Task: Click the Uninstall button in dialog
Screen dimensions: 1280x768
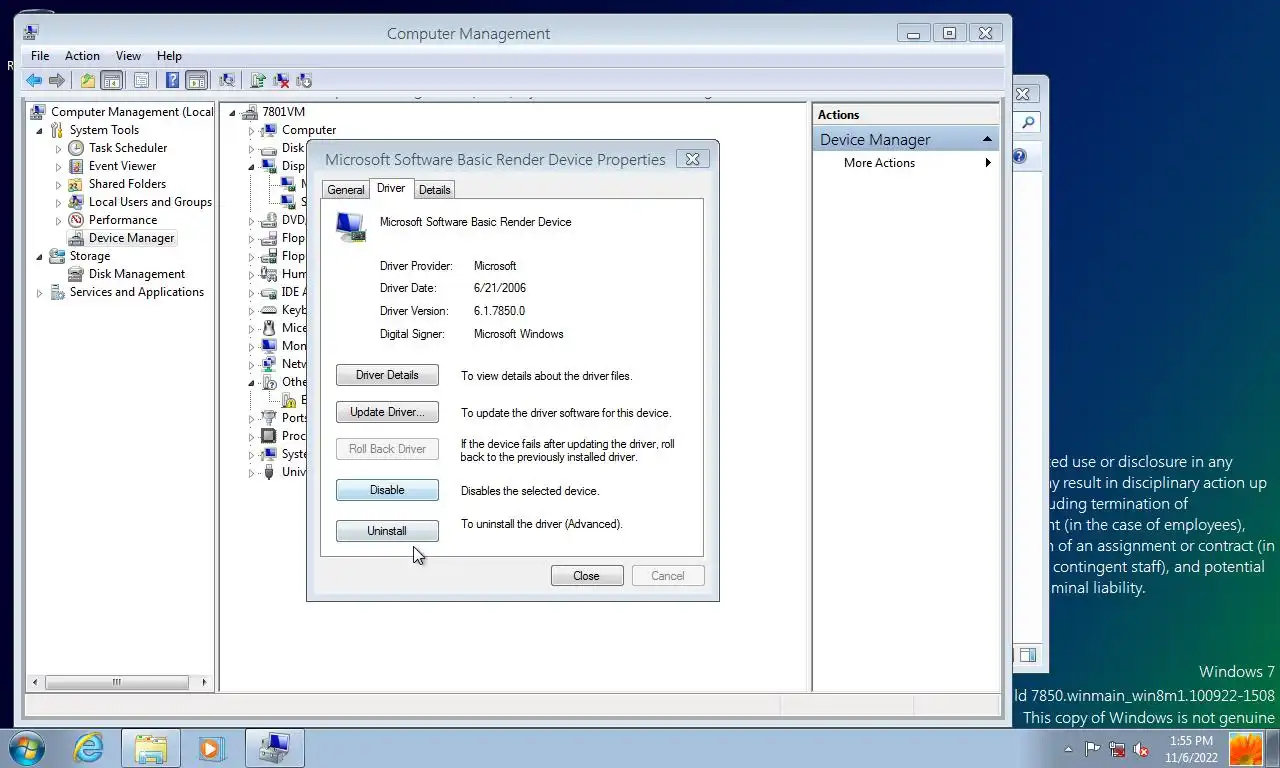Action: point(387,531)
